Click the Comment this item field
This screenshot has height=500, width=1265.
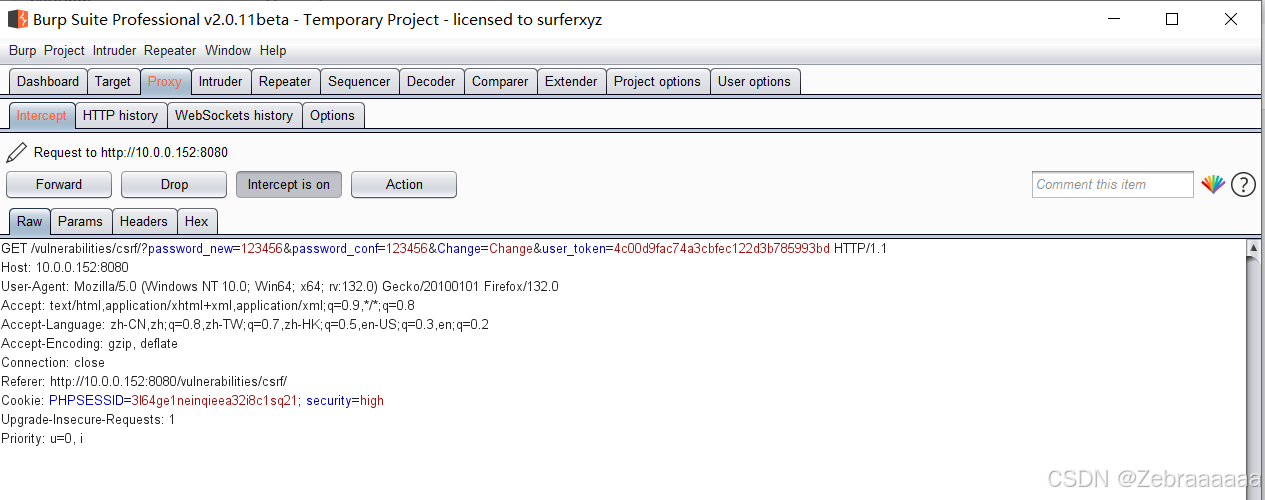pos(1113,184)
